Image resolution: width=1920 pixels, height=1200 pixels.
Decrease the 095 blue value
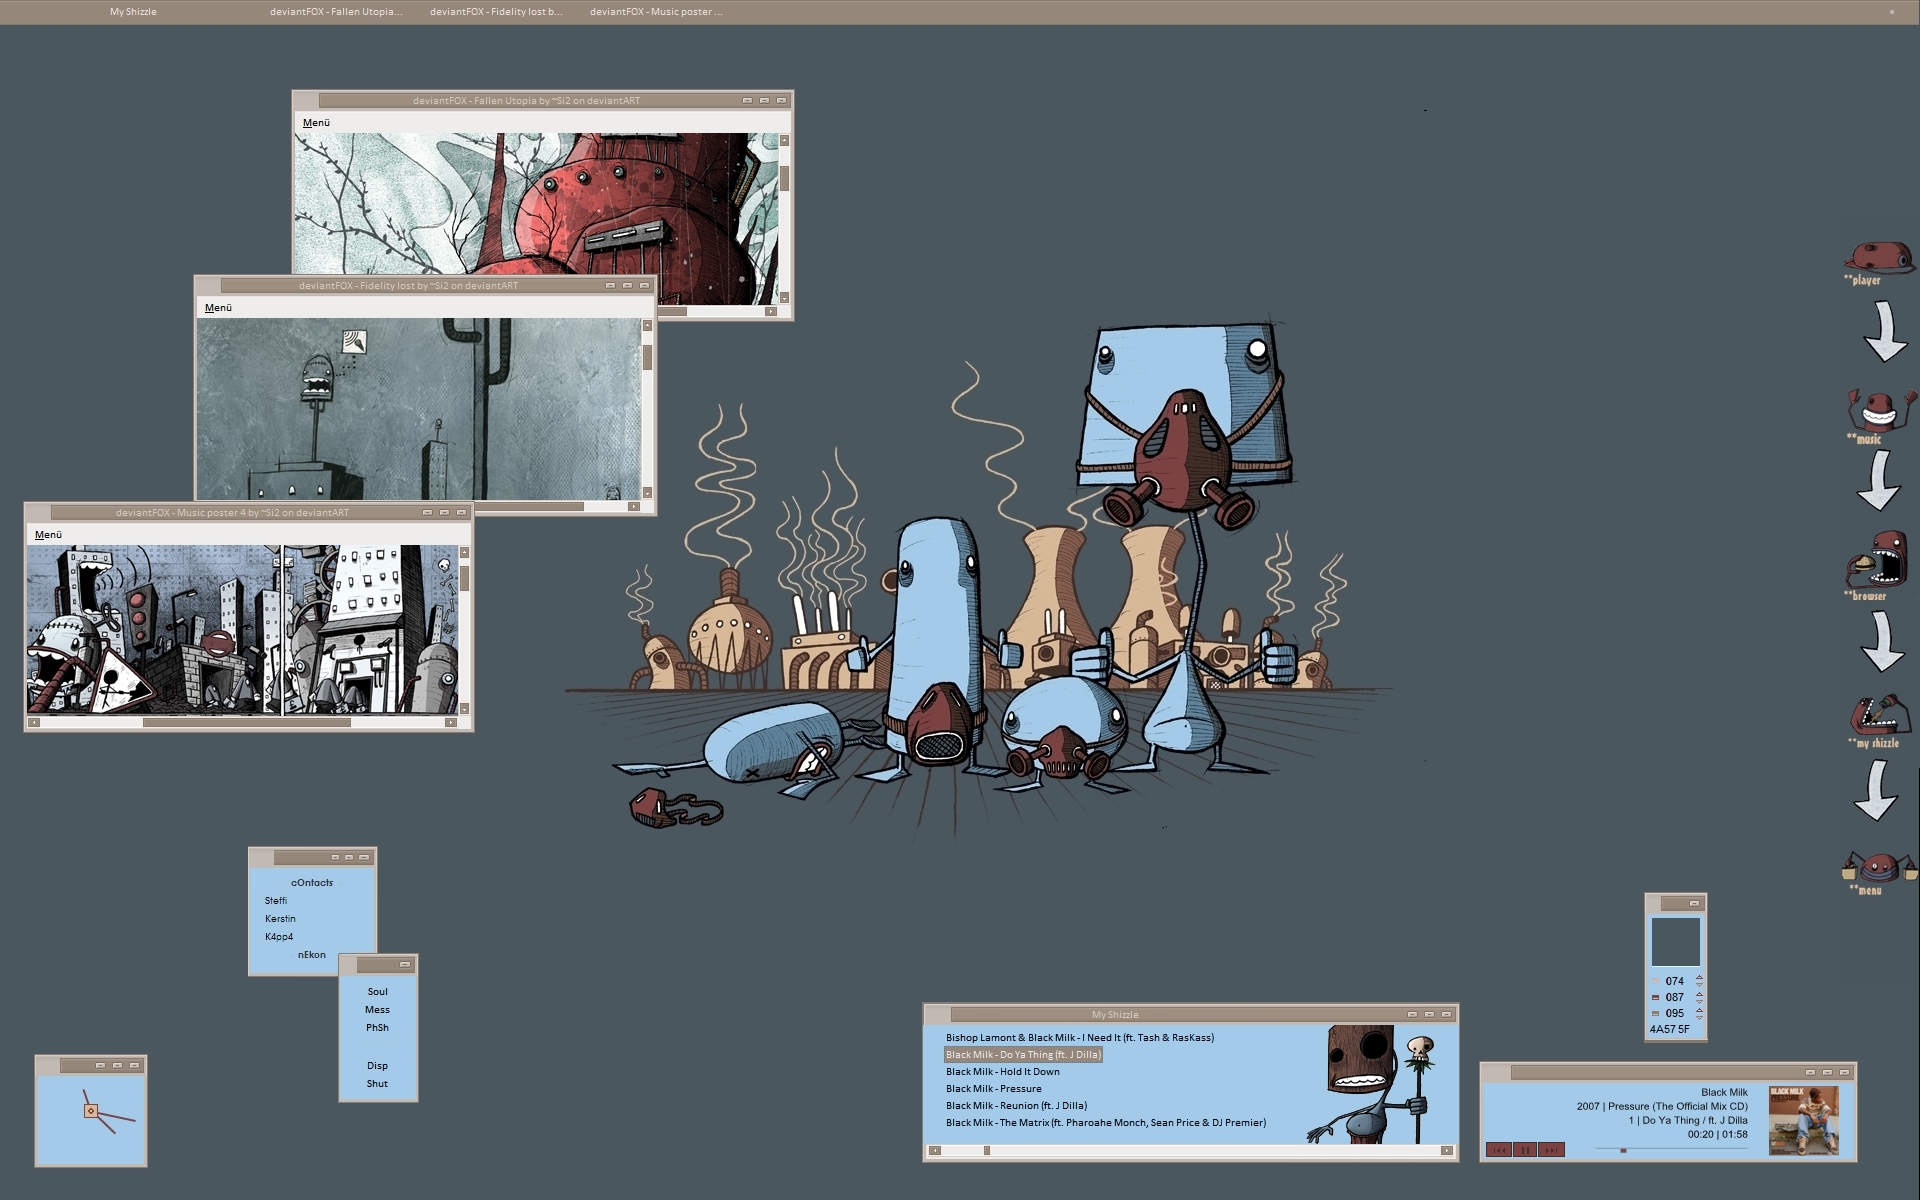tap(1699, 1018)
